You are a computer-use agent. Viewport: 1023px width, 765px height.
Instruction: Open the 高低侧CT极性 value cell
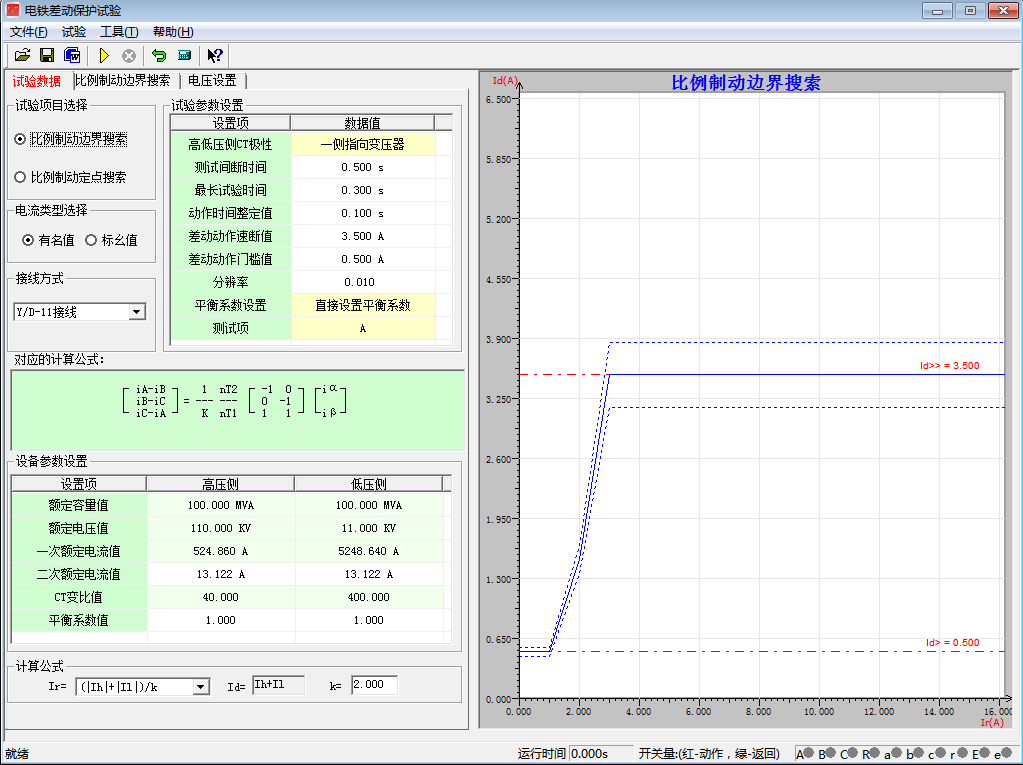363,144
